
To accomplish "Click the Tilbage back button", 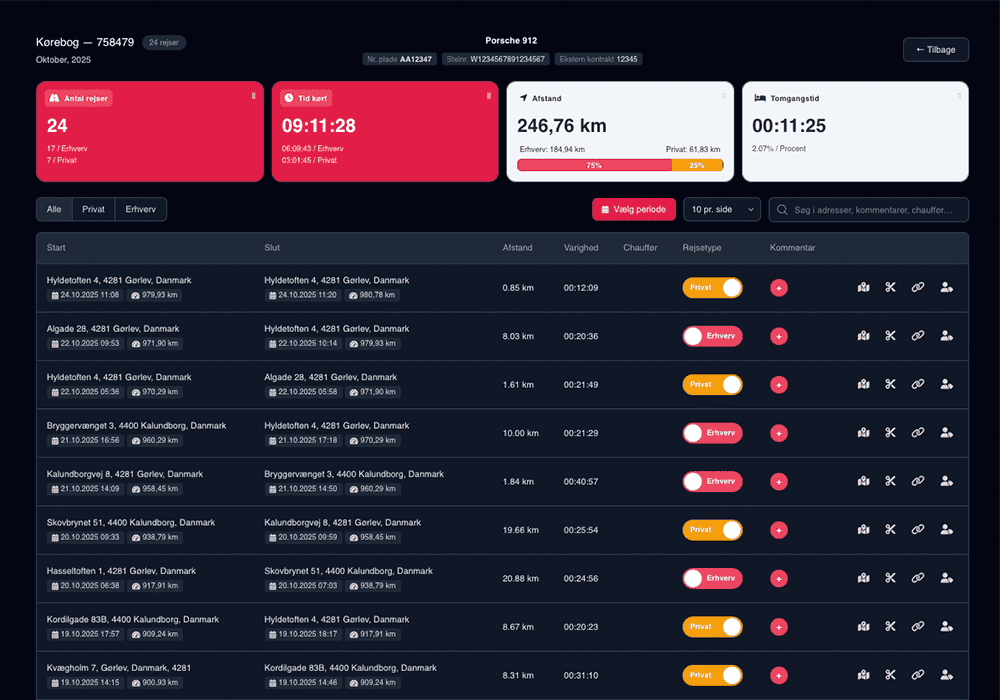I will (x=935, y=50).
